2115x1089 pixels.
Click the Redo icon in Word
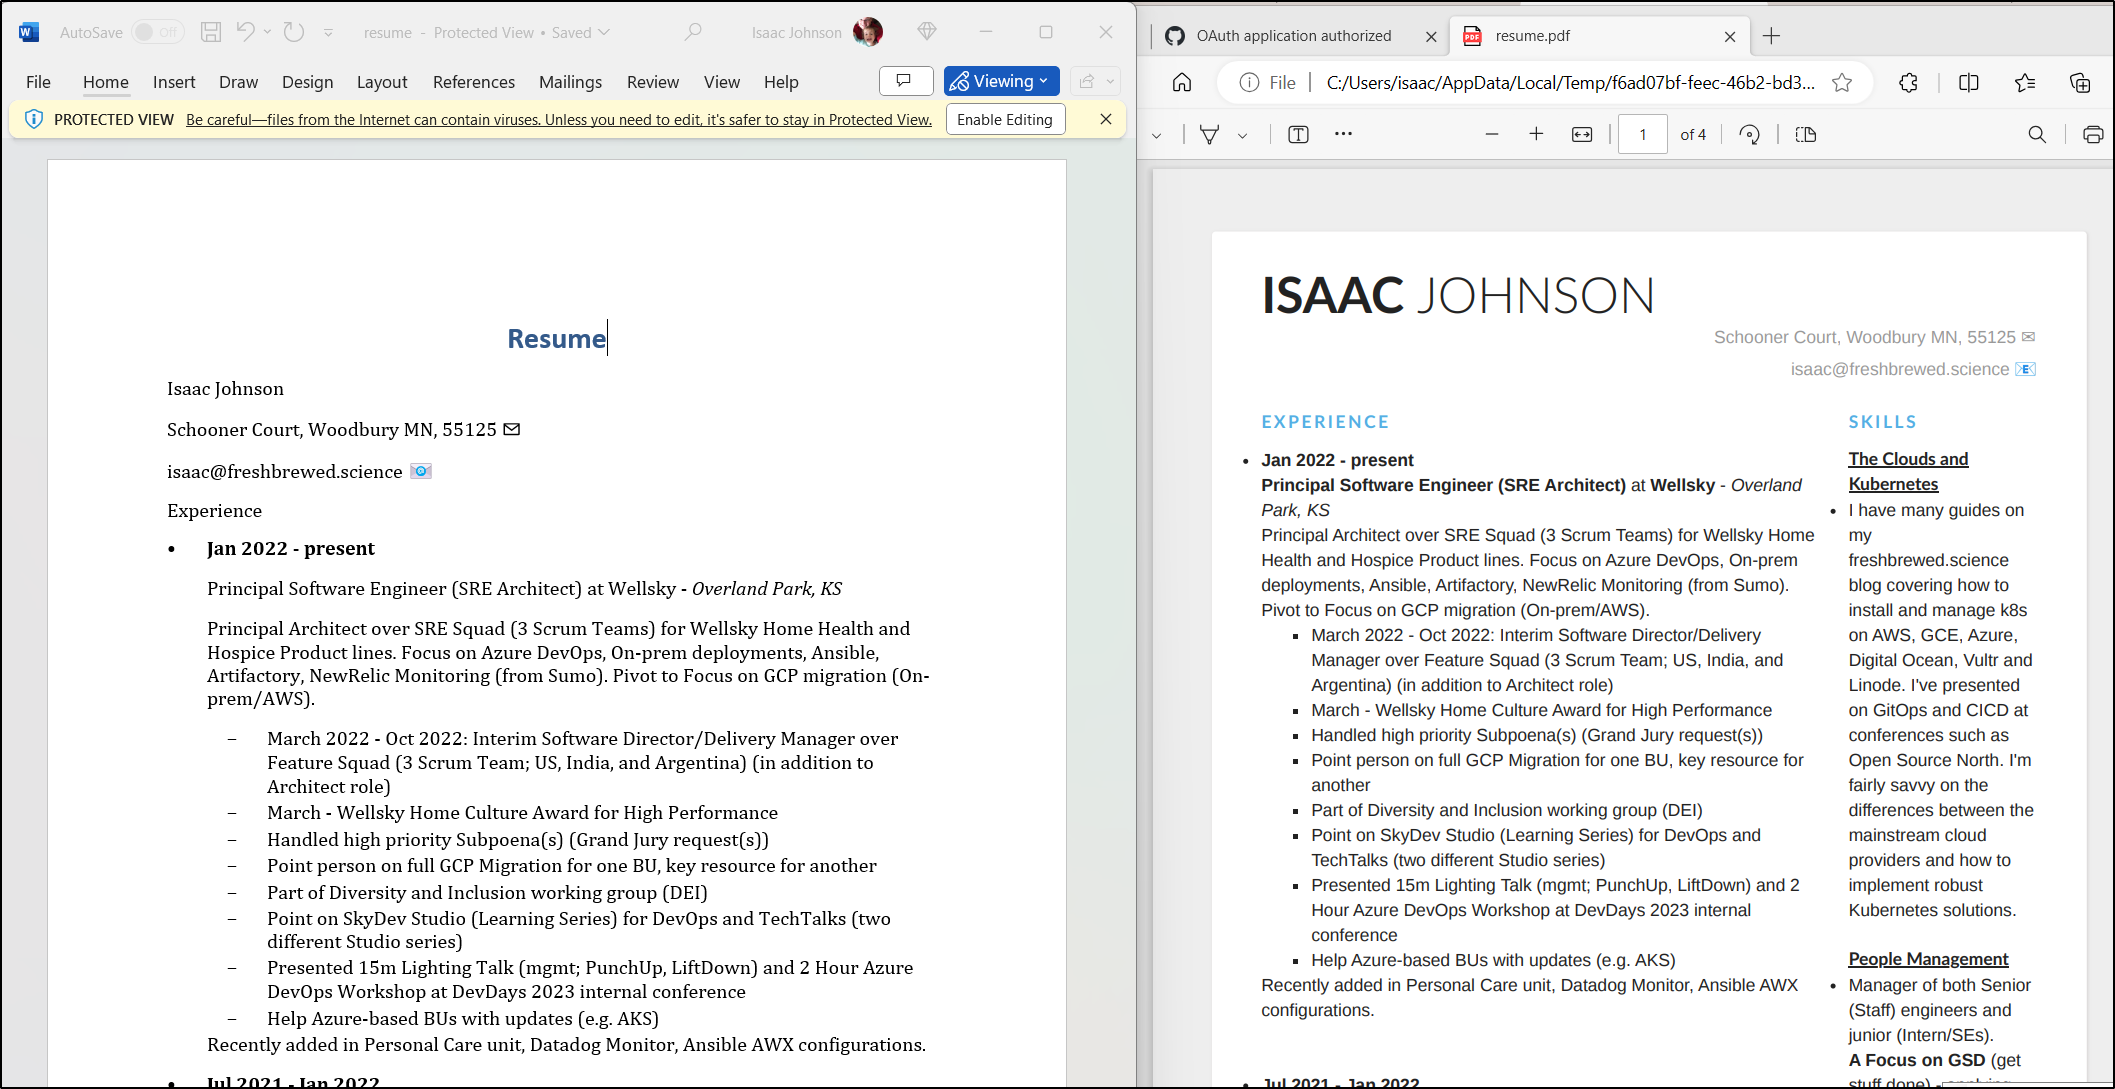pos(293,32)
